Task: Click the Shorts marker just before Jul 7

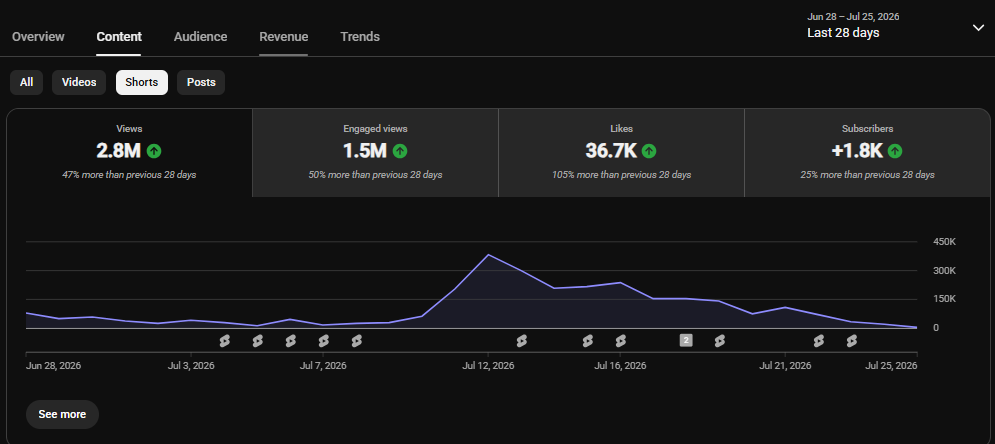Action: [x=290, y=341]
